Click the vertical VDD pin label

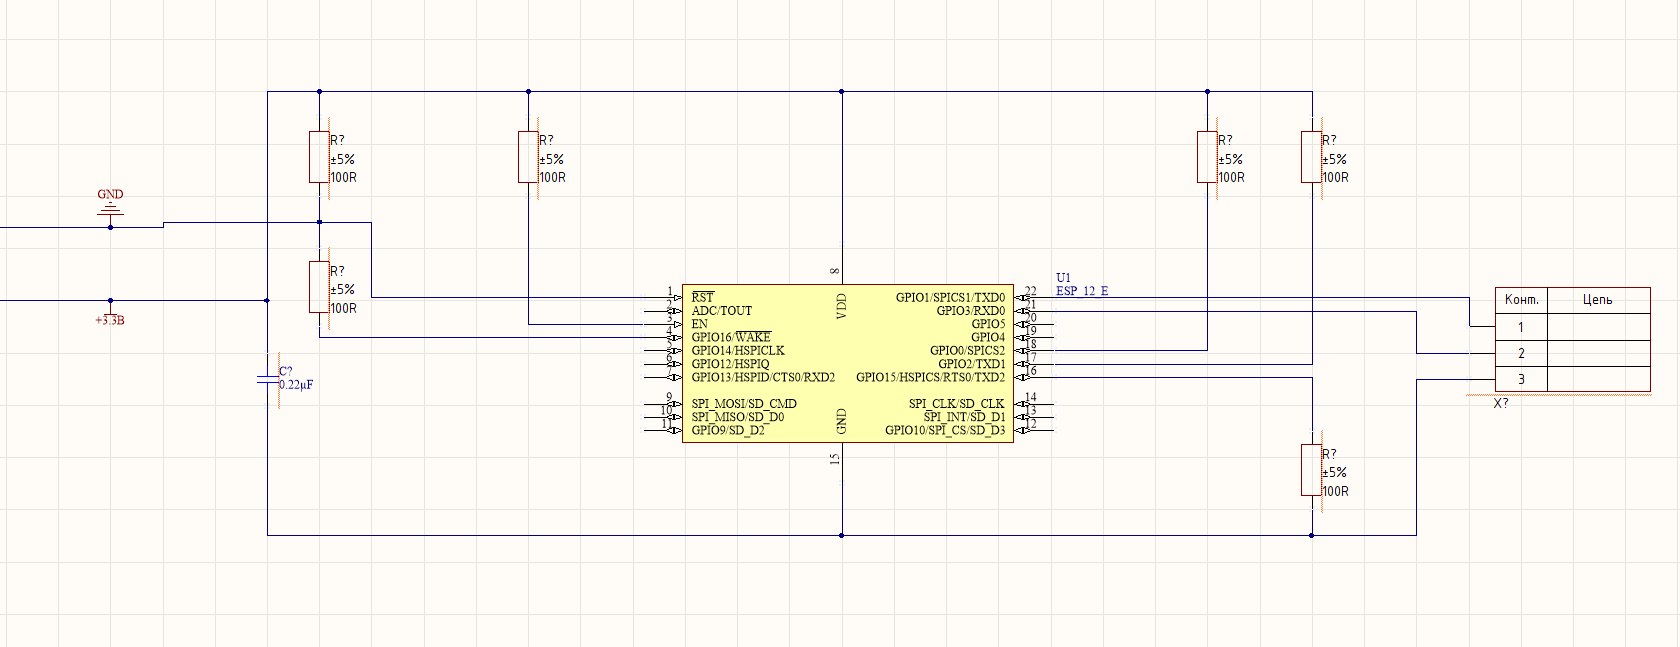tap(841, 306)
